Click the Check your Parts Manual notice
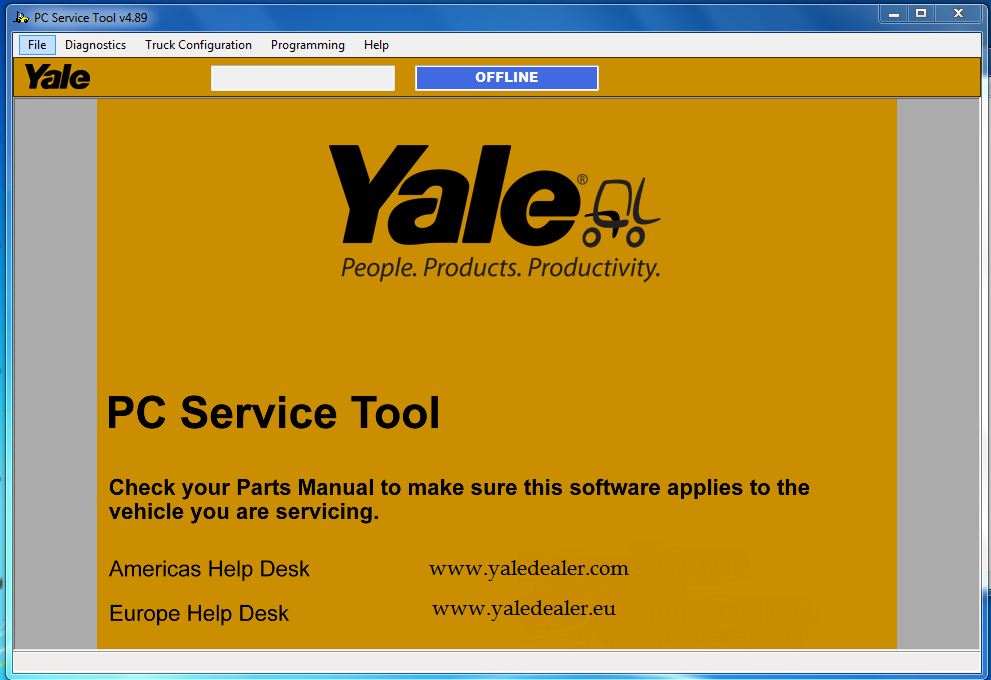Image resolution: width=991 pixels, height=680 pixels. (459, 499)
